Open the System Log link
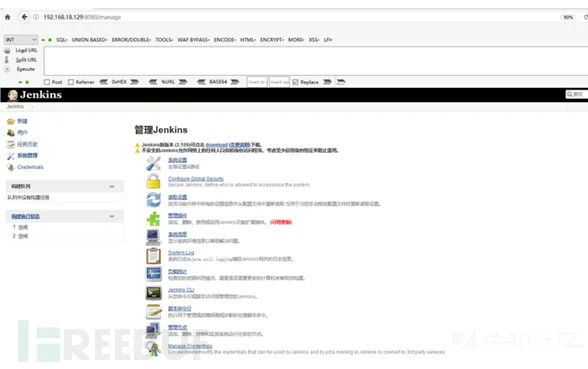Viewport: 588px width, 369px height. click(181, 253)
